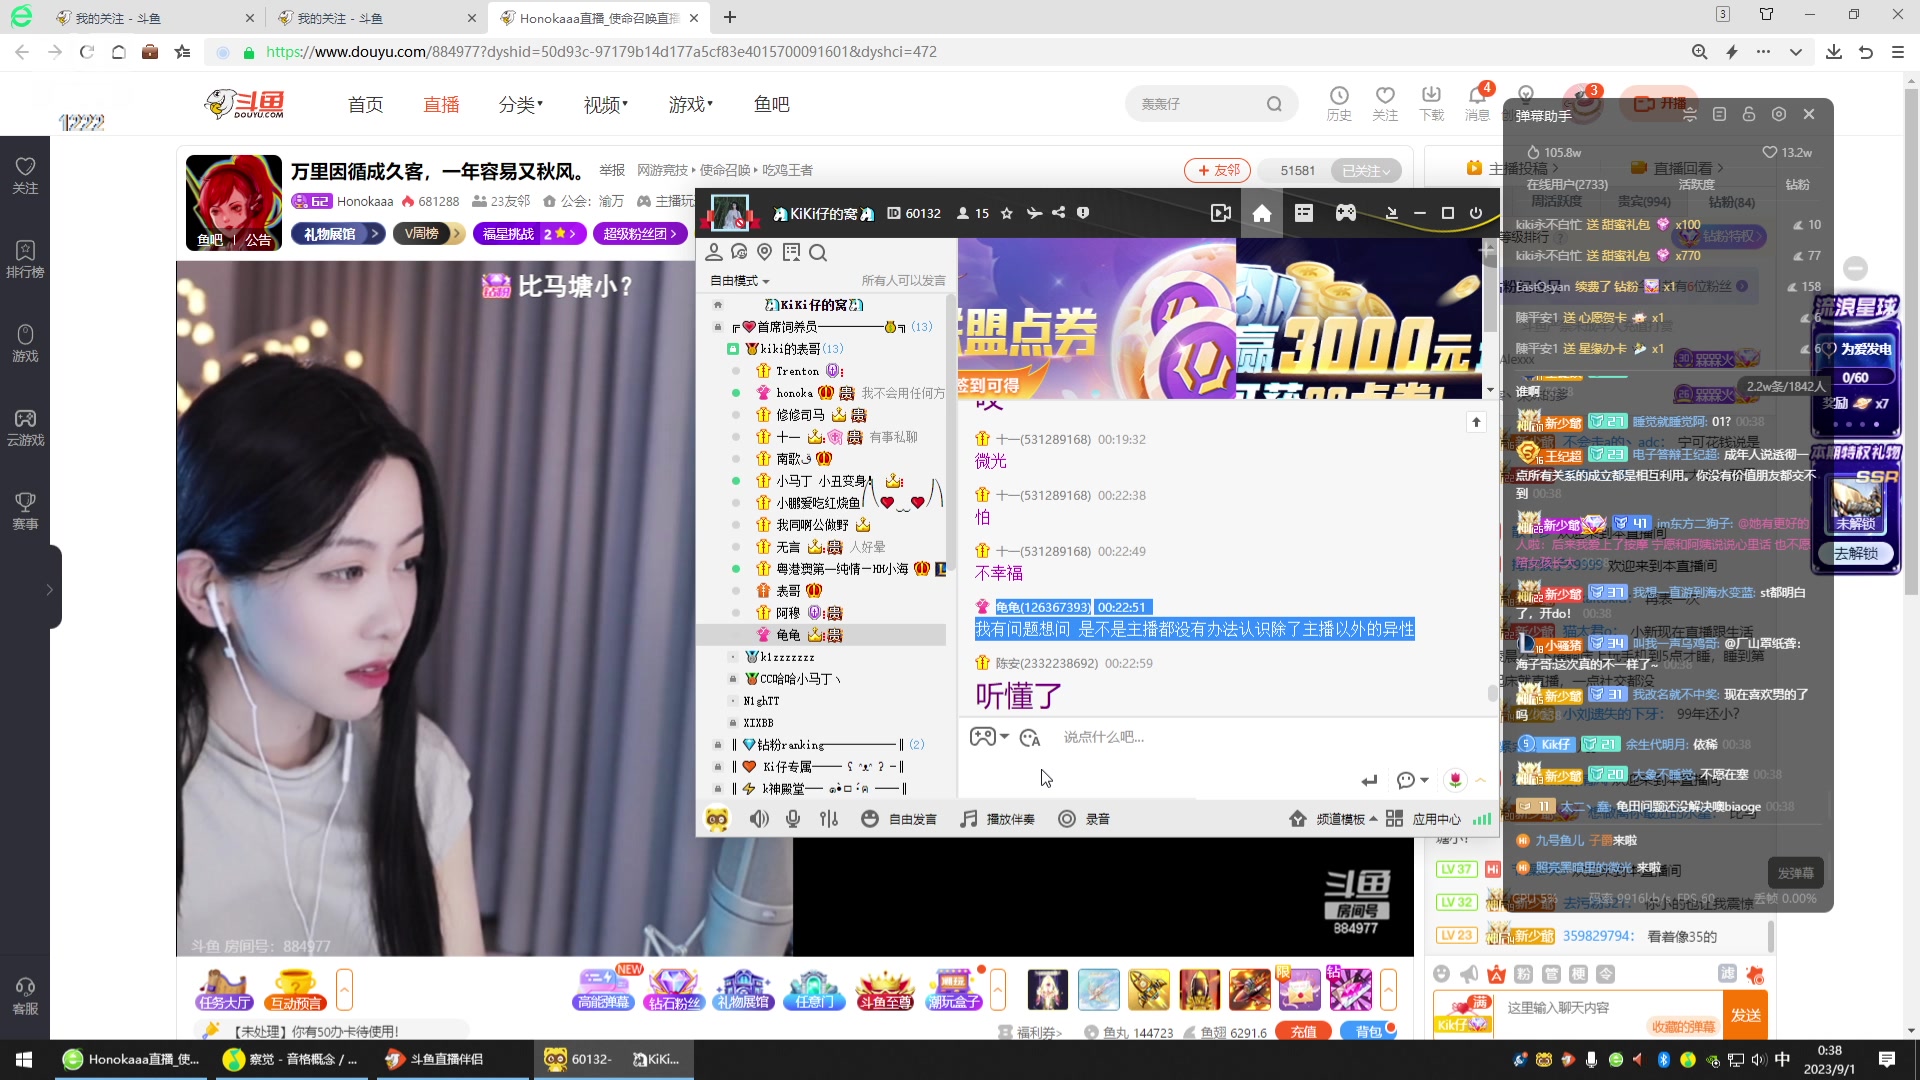Toggle the 滤 filter icon above chat input
The width and height of the screenshot is (1920, 1080).
[1727, 974]
